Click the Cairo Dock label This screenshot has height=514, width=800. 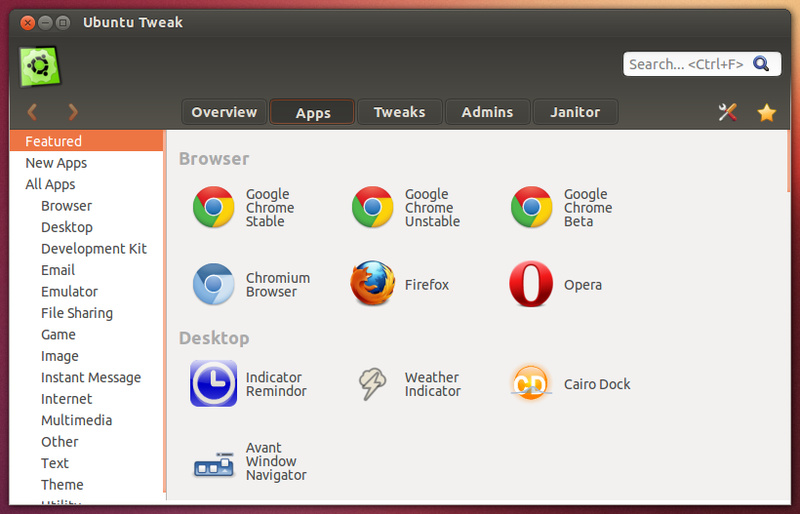click(597, 384)
